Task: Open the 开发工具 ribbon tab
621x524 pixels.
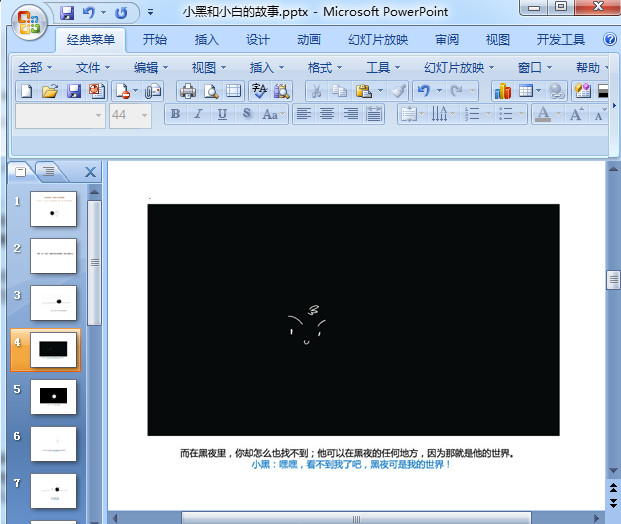Action: click(560, 39)
